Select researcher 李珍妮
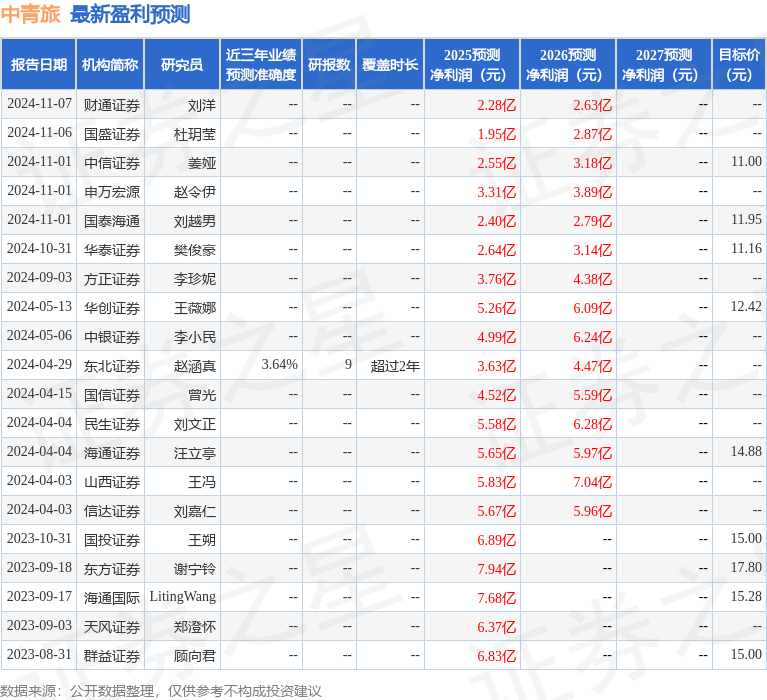Viewport: 767px width, 700px height. tap(195, 279)
